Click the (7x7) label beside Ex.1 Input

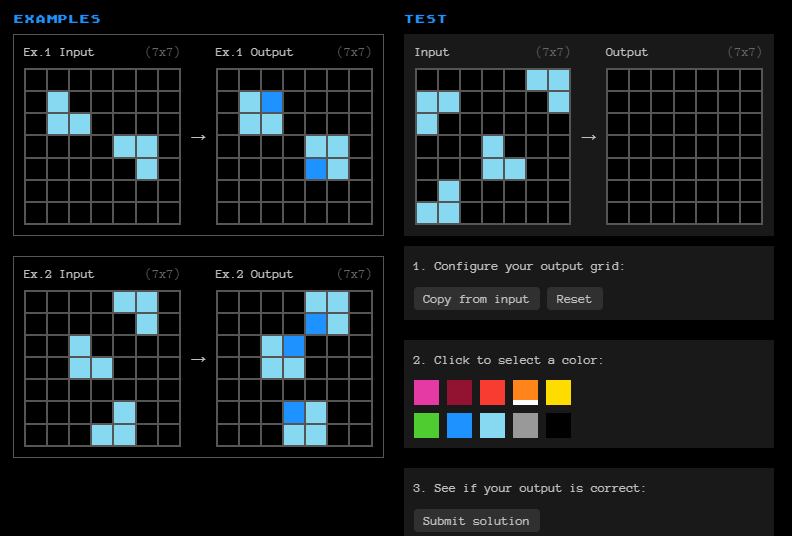coord(163,52)
